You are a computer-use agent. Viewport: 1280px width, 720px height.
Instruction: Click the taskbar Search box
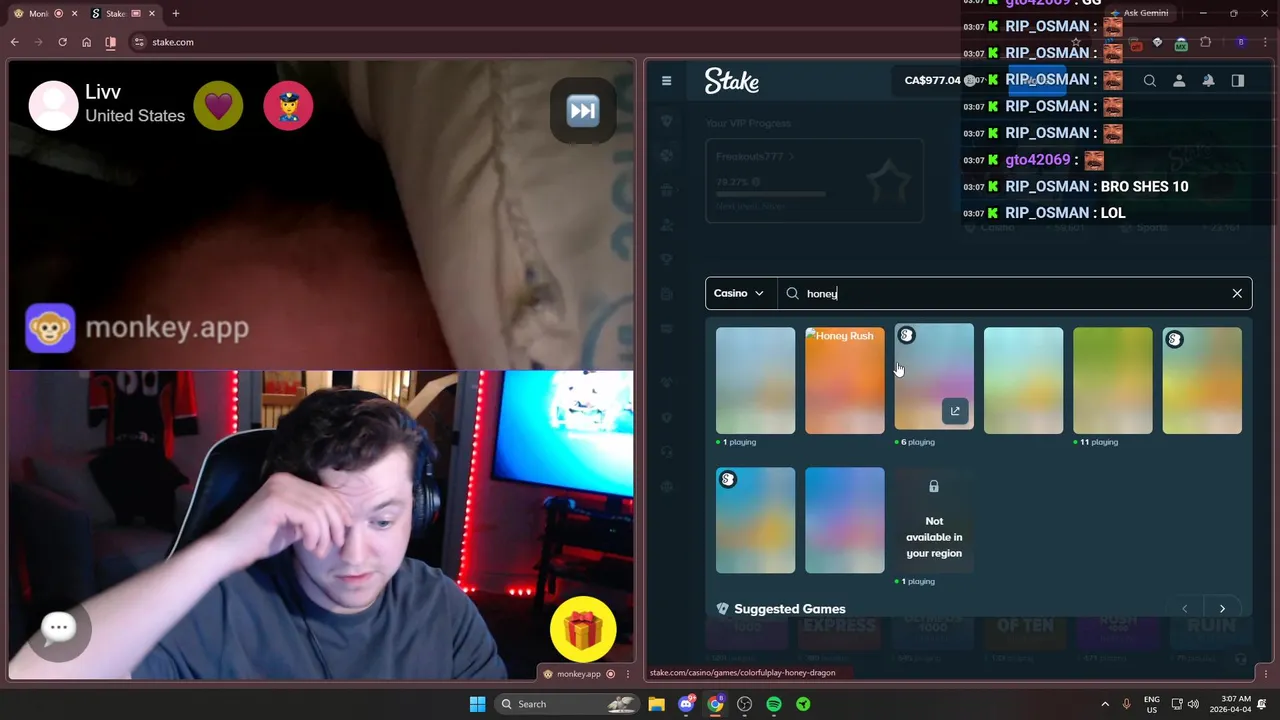(567, 704)
